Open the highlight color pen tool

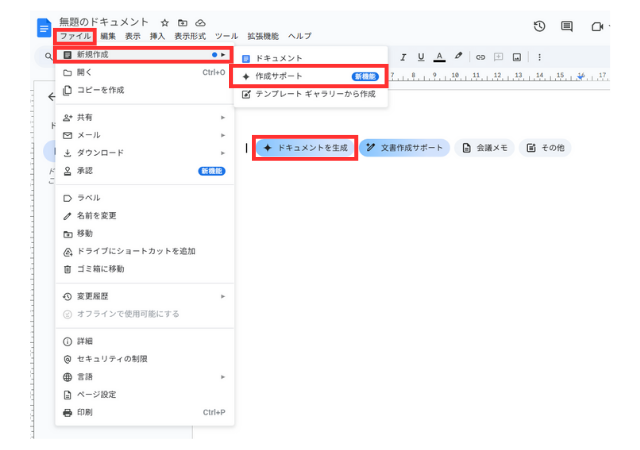tap(458, 57)
